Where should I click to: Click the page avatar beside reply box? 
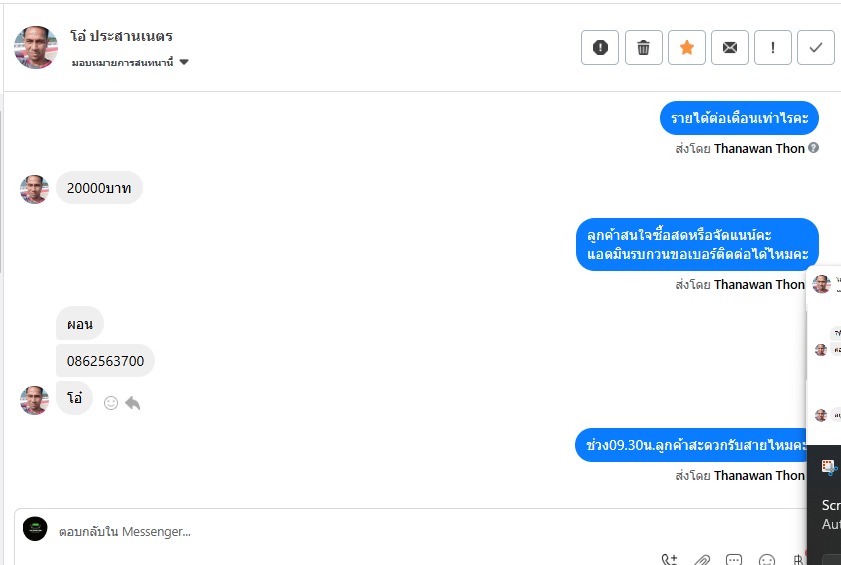(x=35, y=529)
